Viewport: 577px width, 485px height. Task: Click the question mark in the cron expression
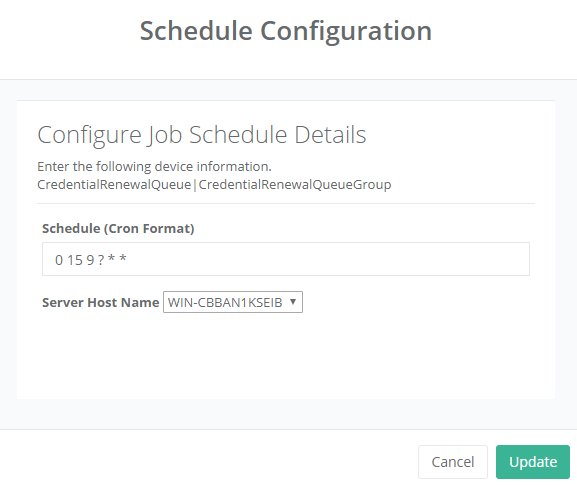coord(101,260)
